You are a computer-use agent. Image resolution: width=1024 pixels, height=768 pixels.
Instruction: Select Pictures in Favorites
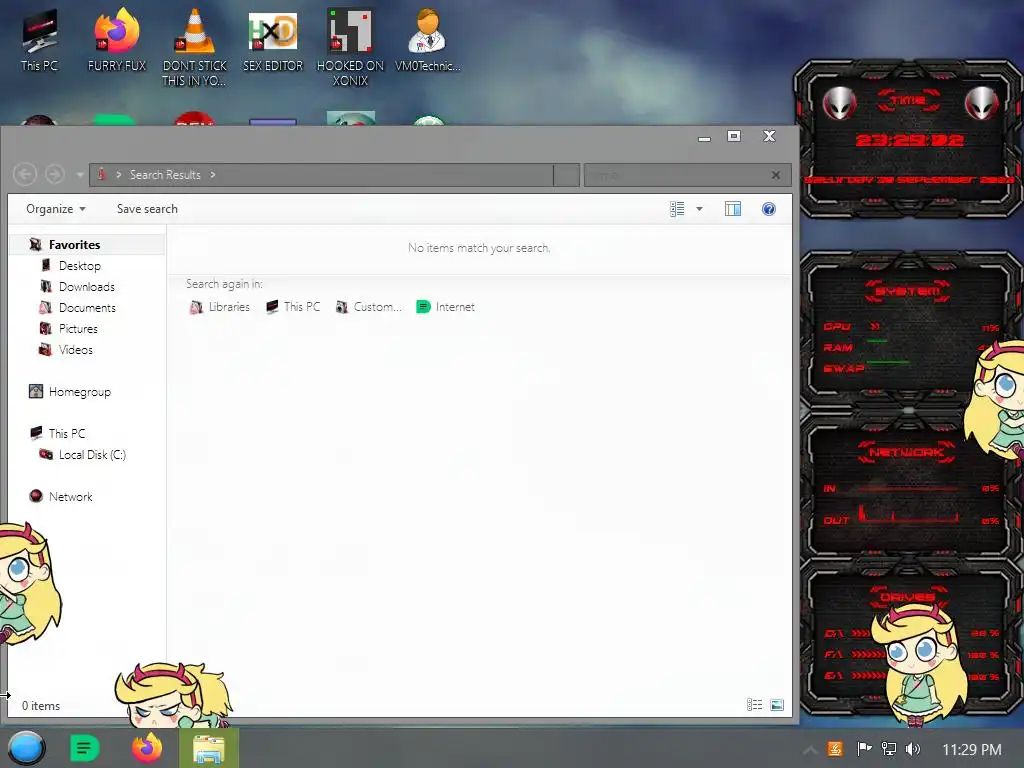pos(78,328)
